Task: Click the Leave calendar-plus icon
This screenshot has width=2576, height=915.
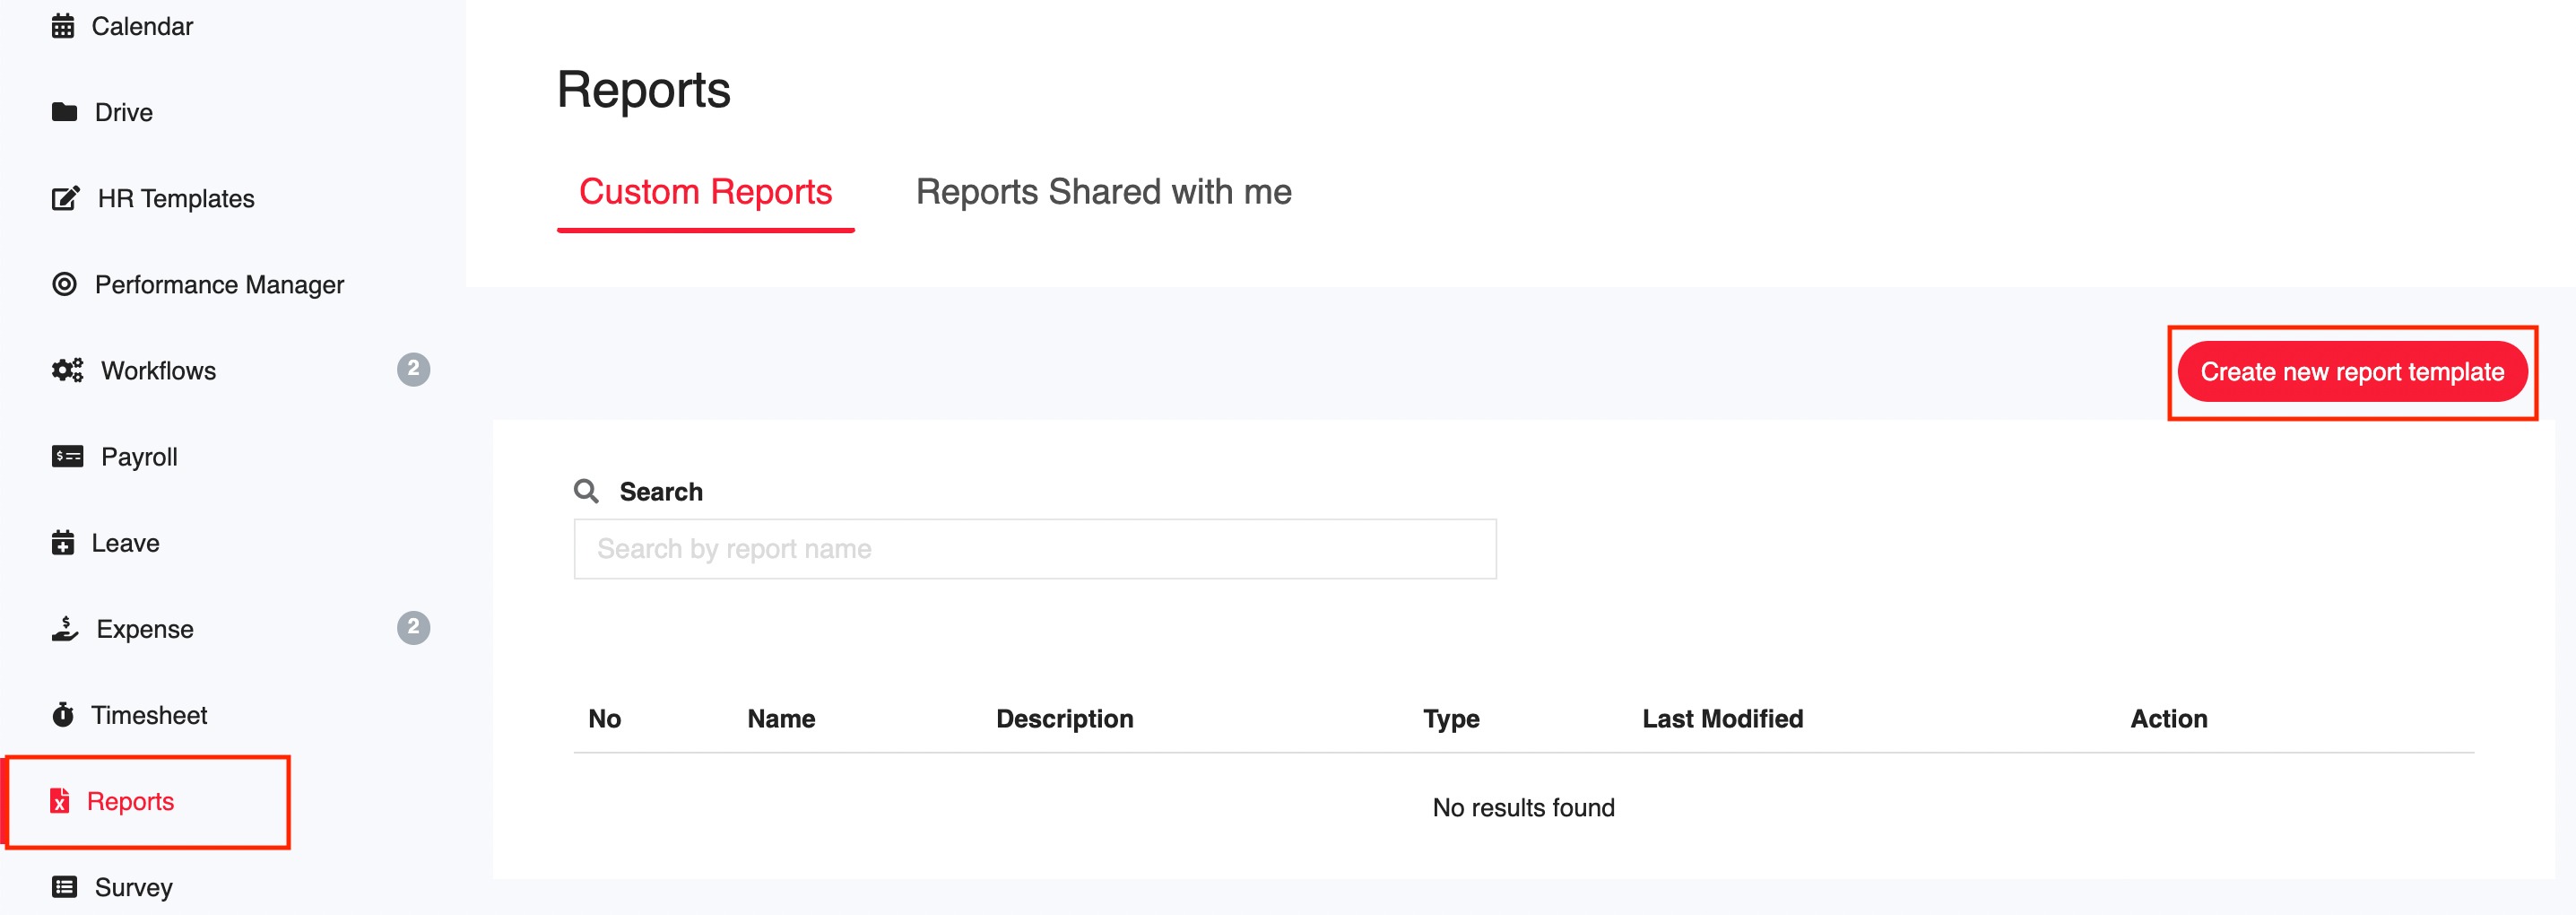Action: click(63, 542)
